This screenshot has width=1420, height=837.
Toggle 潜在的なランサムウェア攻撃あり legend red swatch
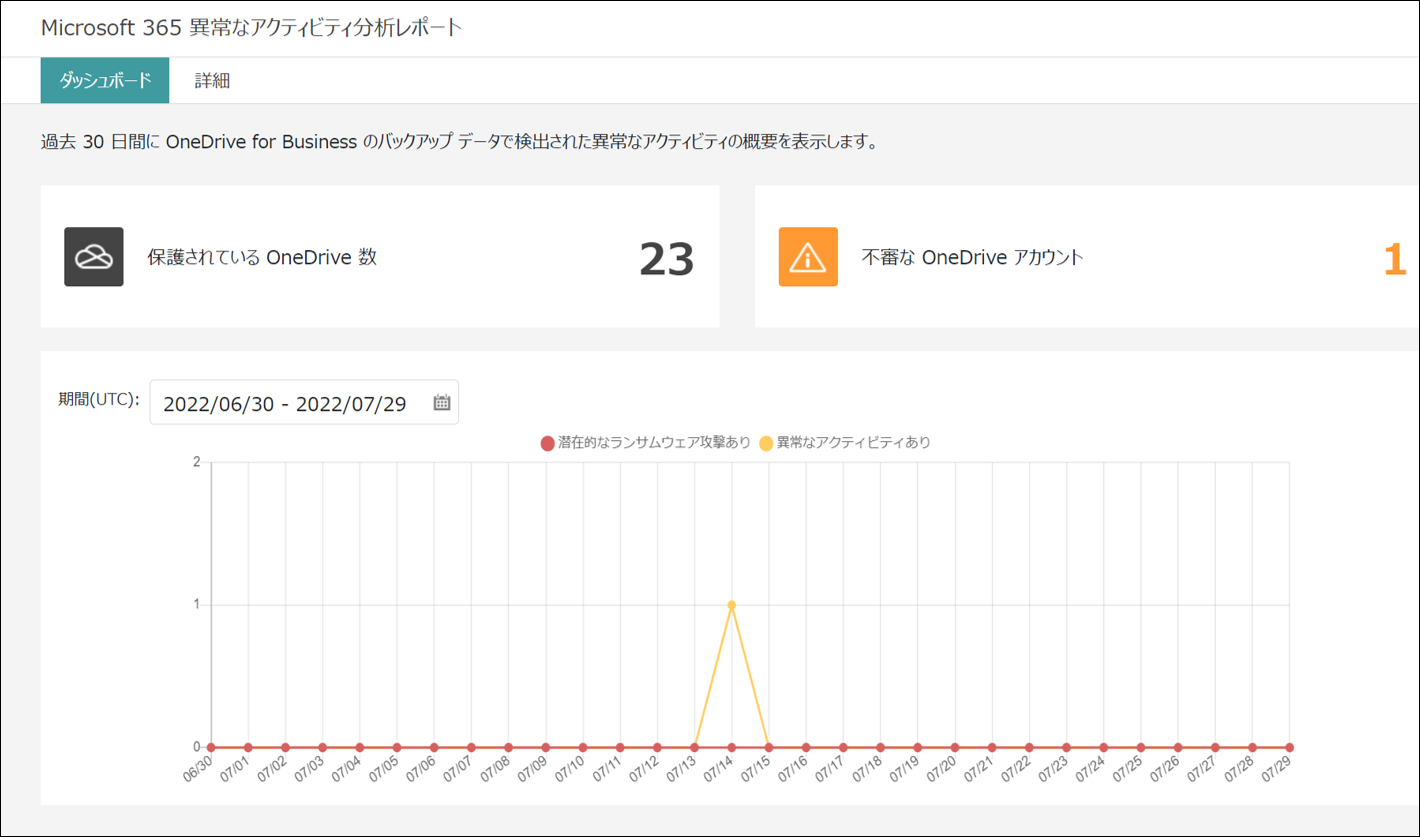click(547, 443)
